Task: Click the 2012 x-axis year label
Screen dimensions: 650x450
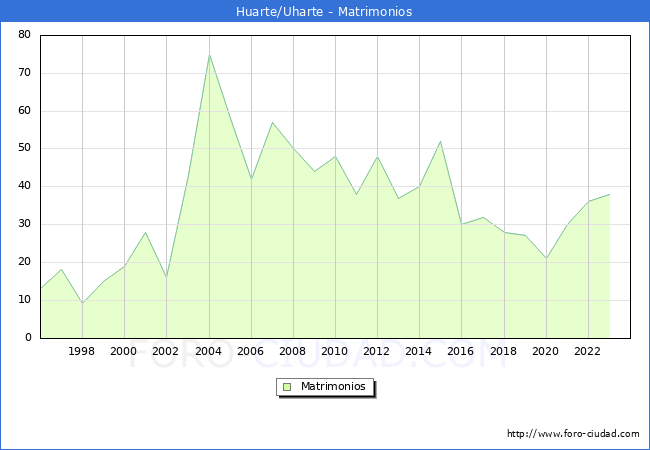Action: [377, 351]
